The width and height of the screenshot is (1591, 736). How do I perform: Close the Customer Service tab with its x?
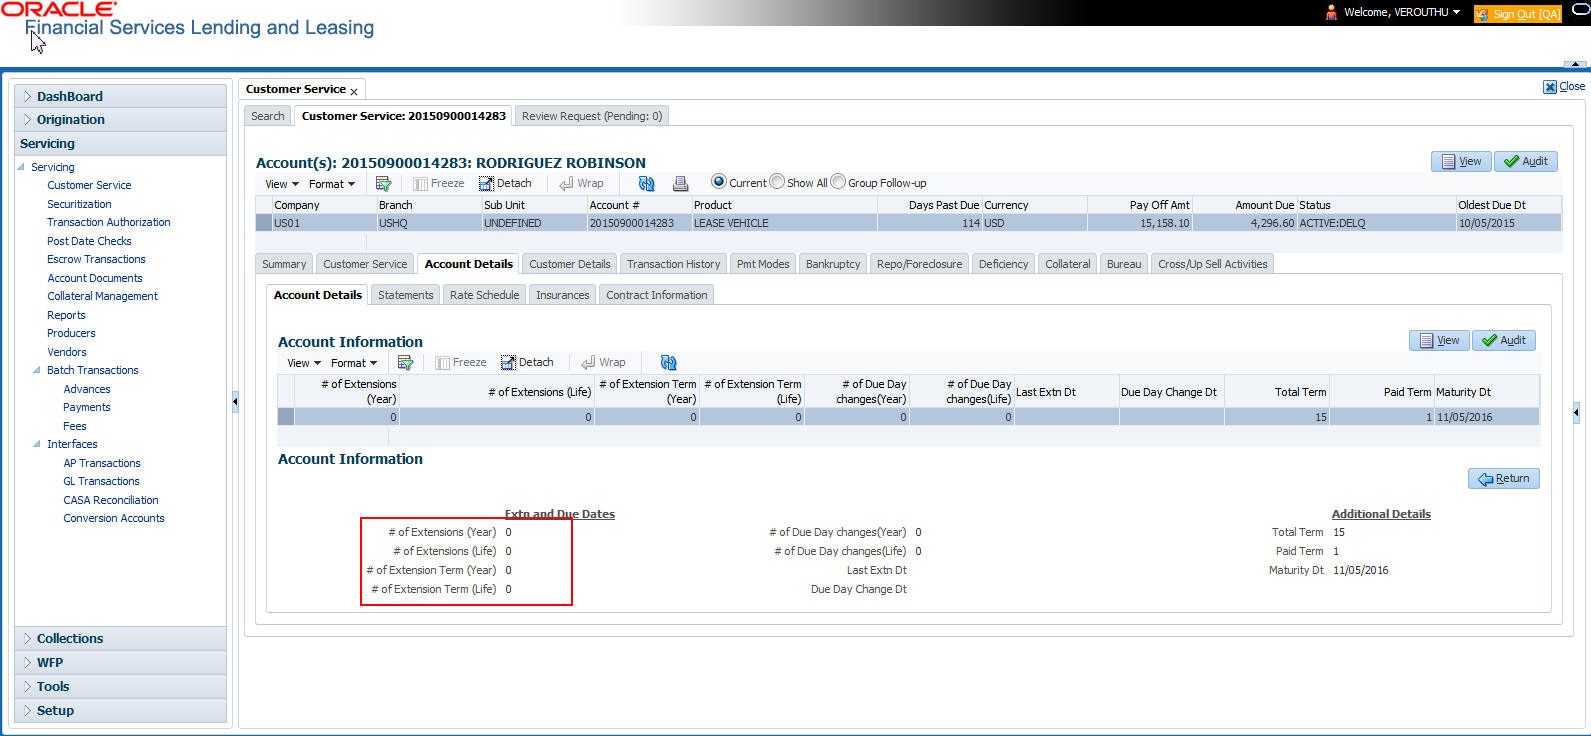click(x=354, y=91)
